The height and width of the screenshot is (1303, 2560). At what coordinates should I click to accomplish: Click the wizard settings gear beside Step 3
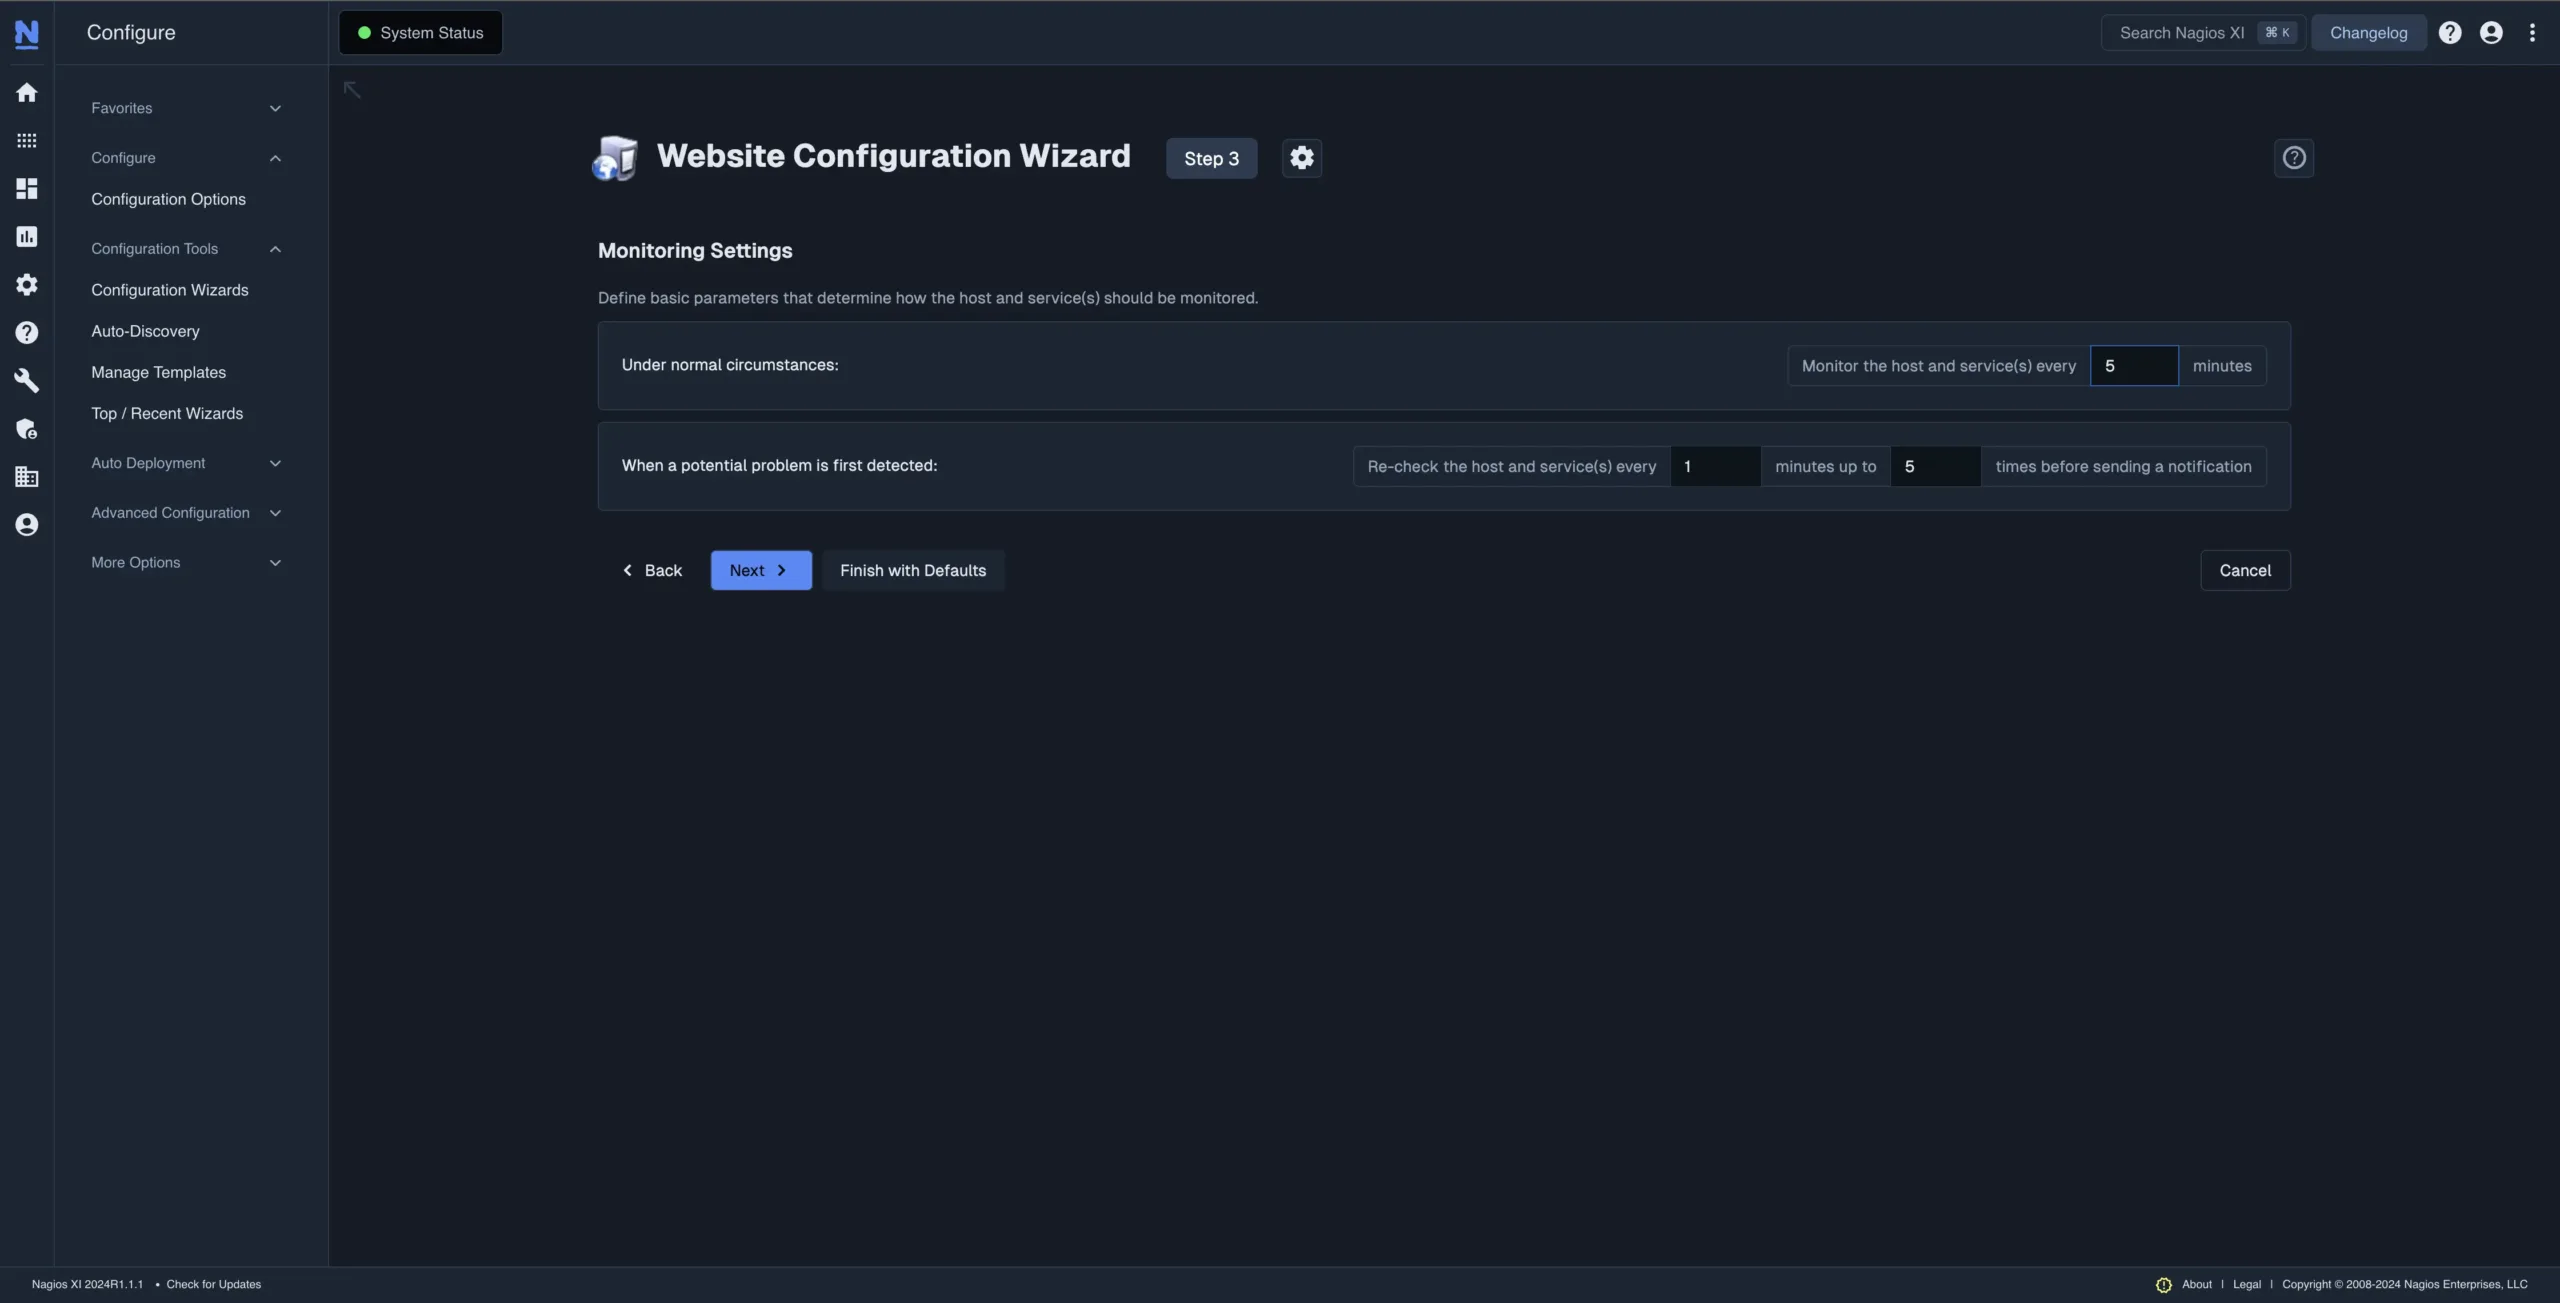click(x=1301, y=157)
